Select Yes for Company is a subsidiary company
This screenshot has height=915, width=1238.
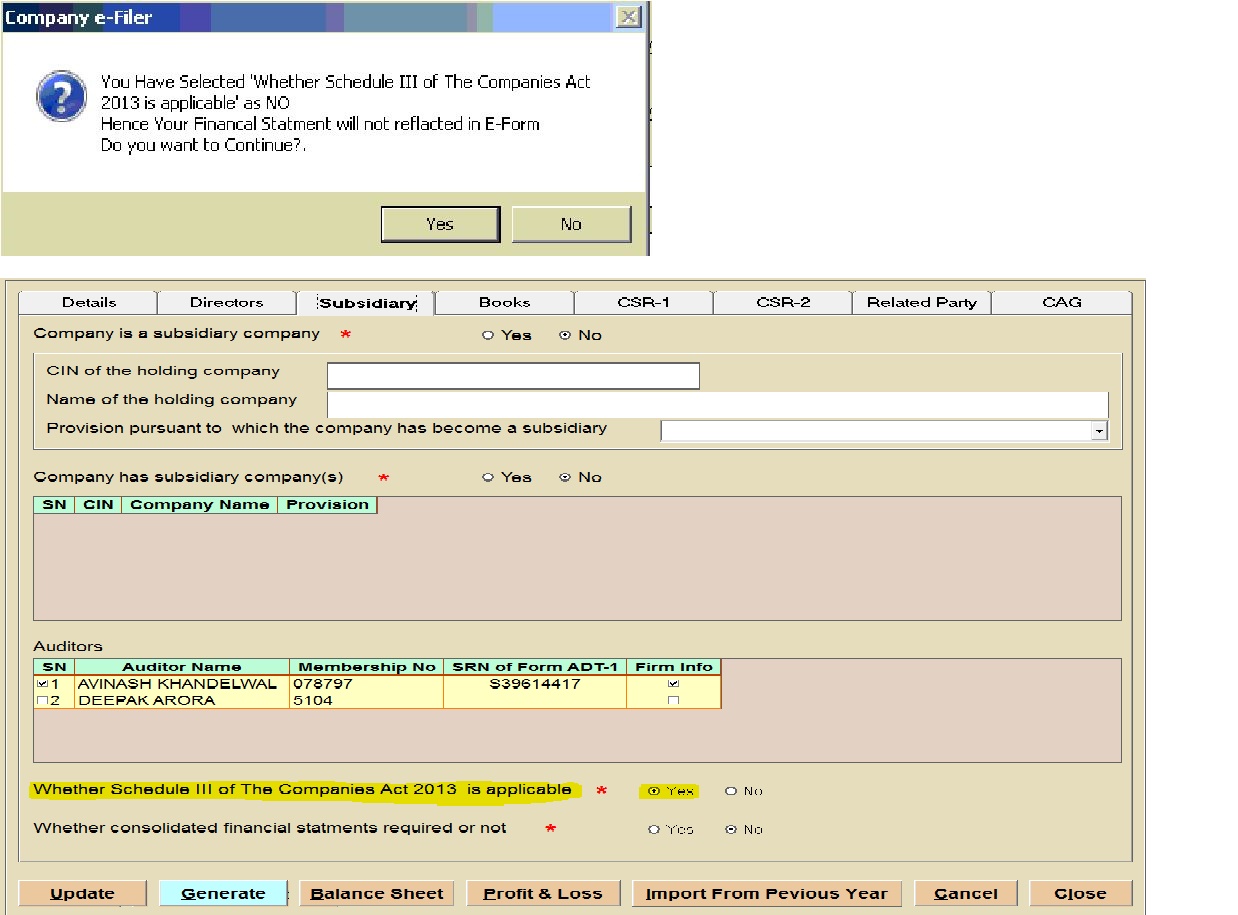489,336
